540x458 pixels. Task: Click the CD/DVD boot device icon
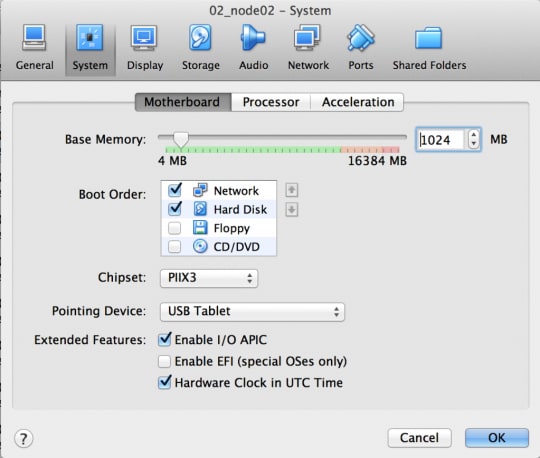[200, 247]
